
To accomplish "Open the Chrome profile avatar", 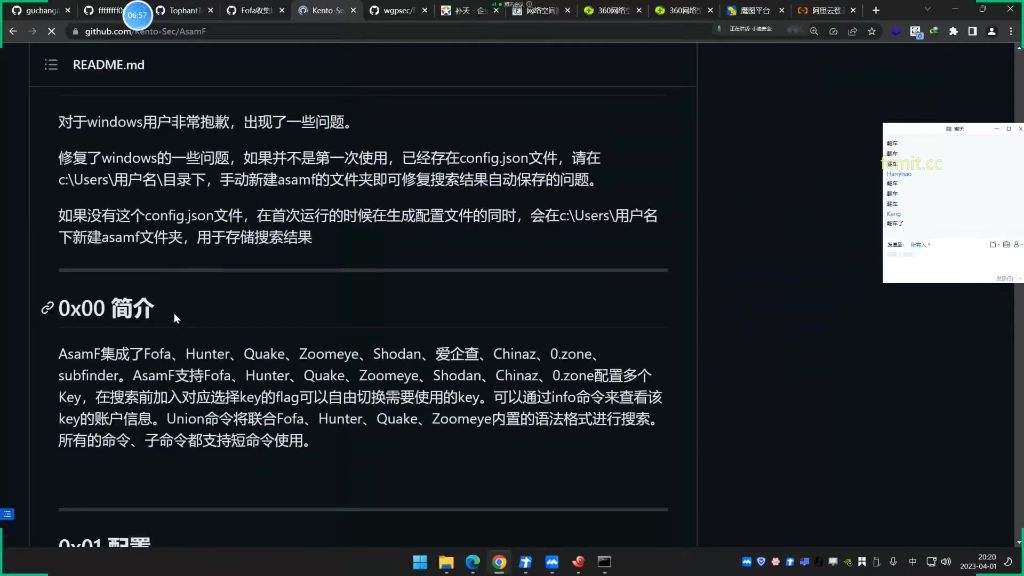I will [x=991, y=31].
